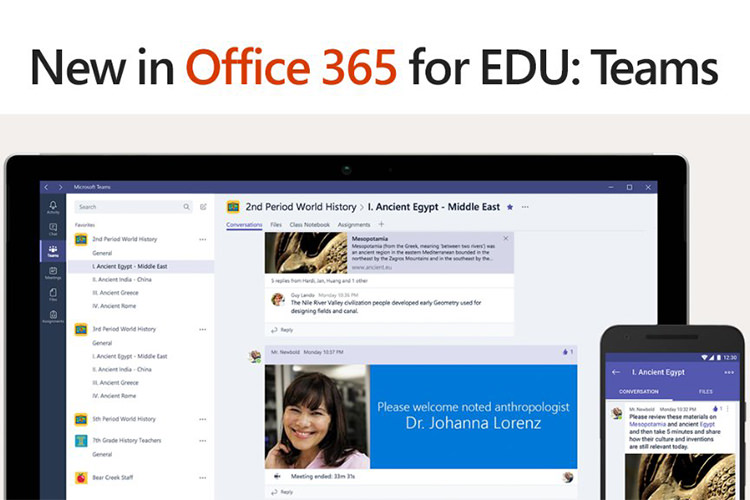Select III. Ancient Greece under 3rd Period

115,383
